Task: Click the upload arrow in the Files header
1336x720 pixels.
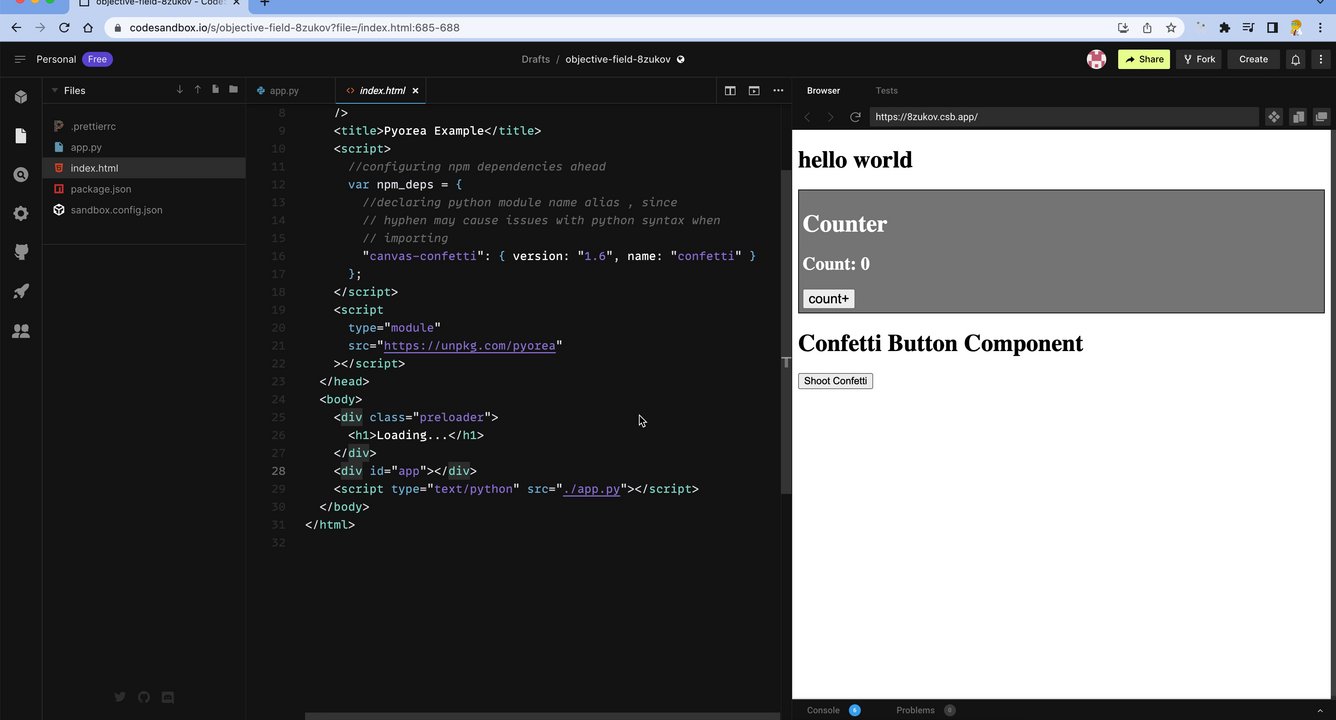Action: (198, 90)
